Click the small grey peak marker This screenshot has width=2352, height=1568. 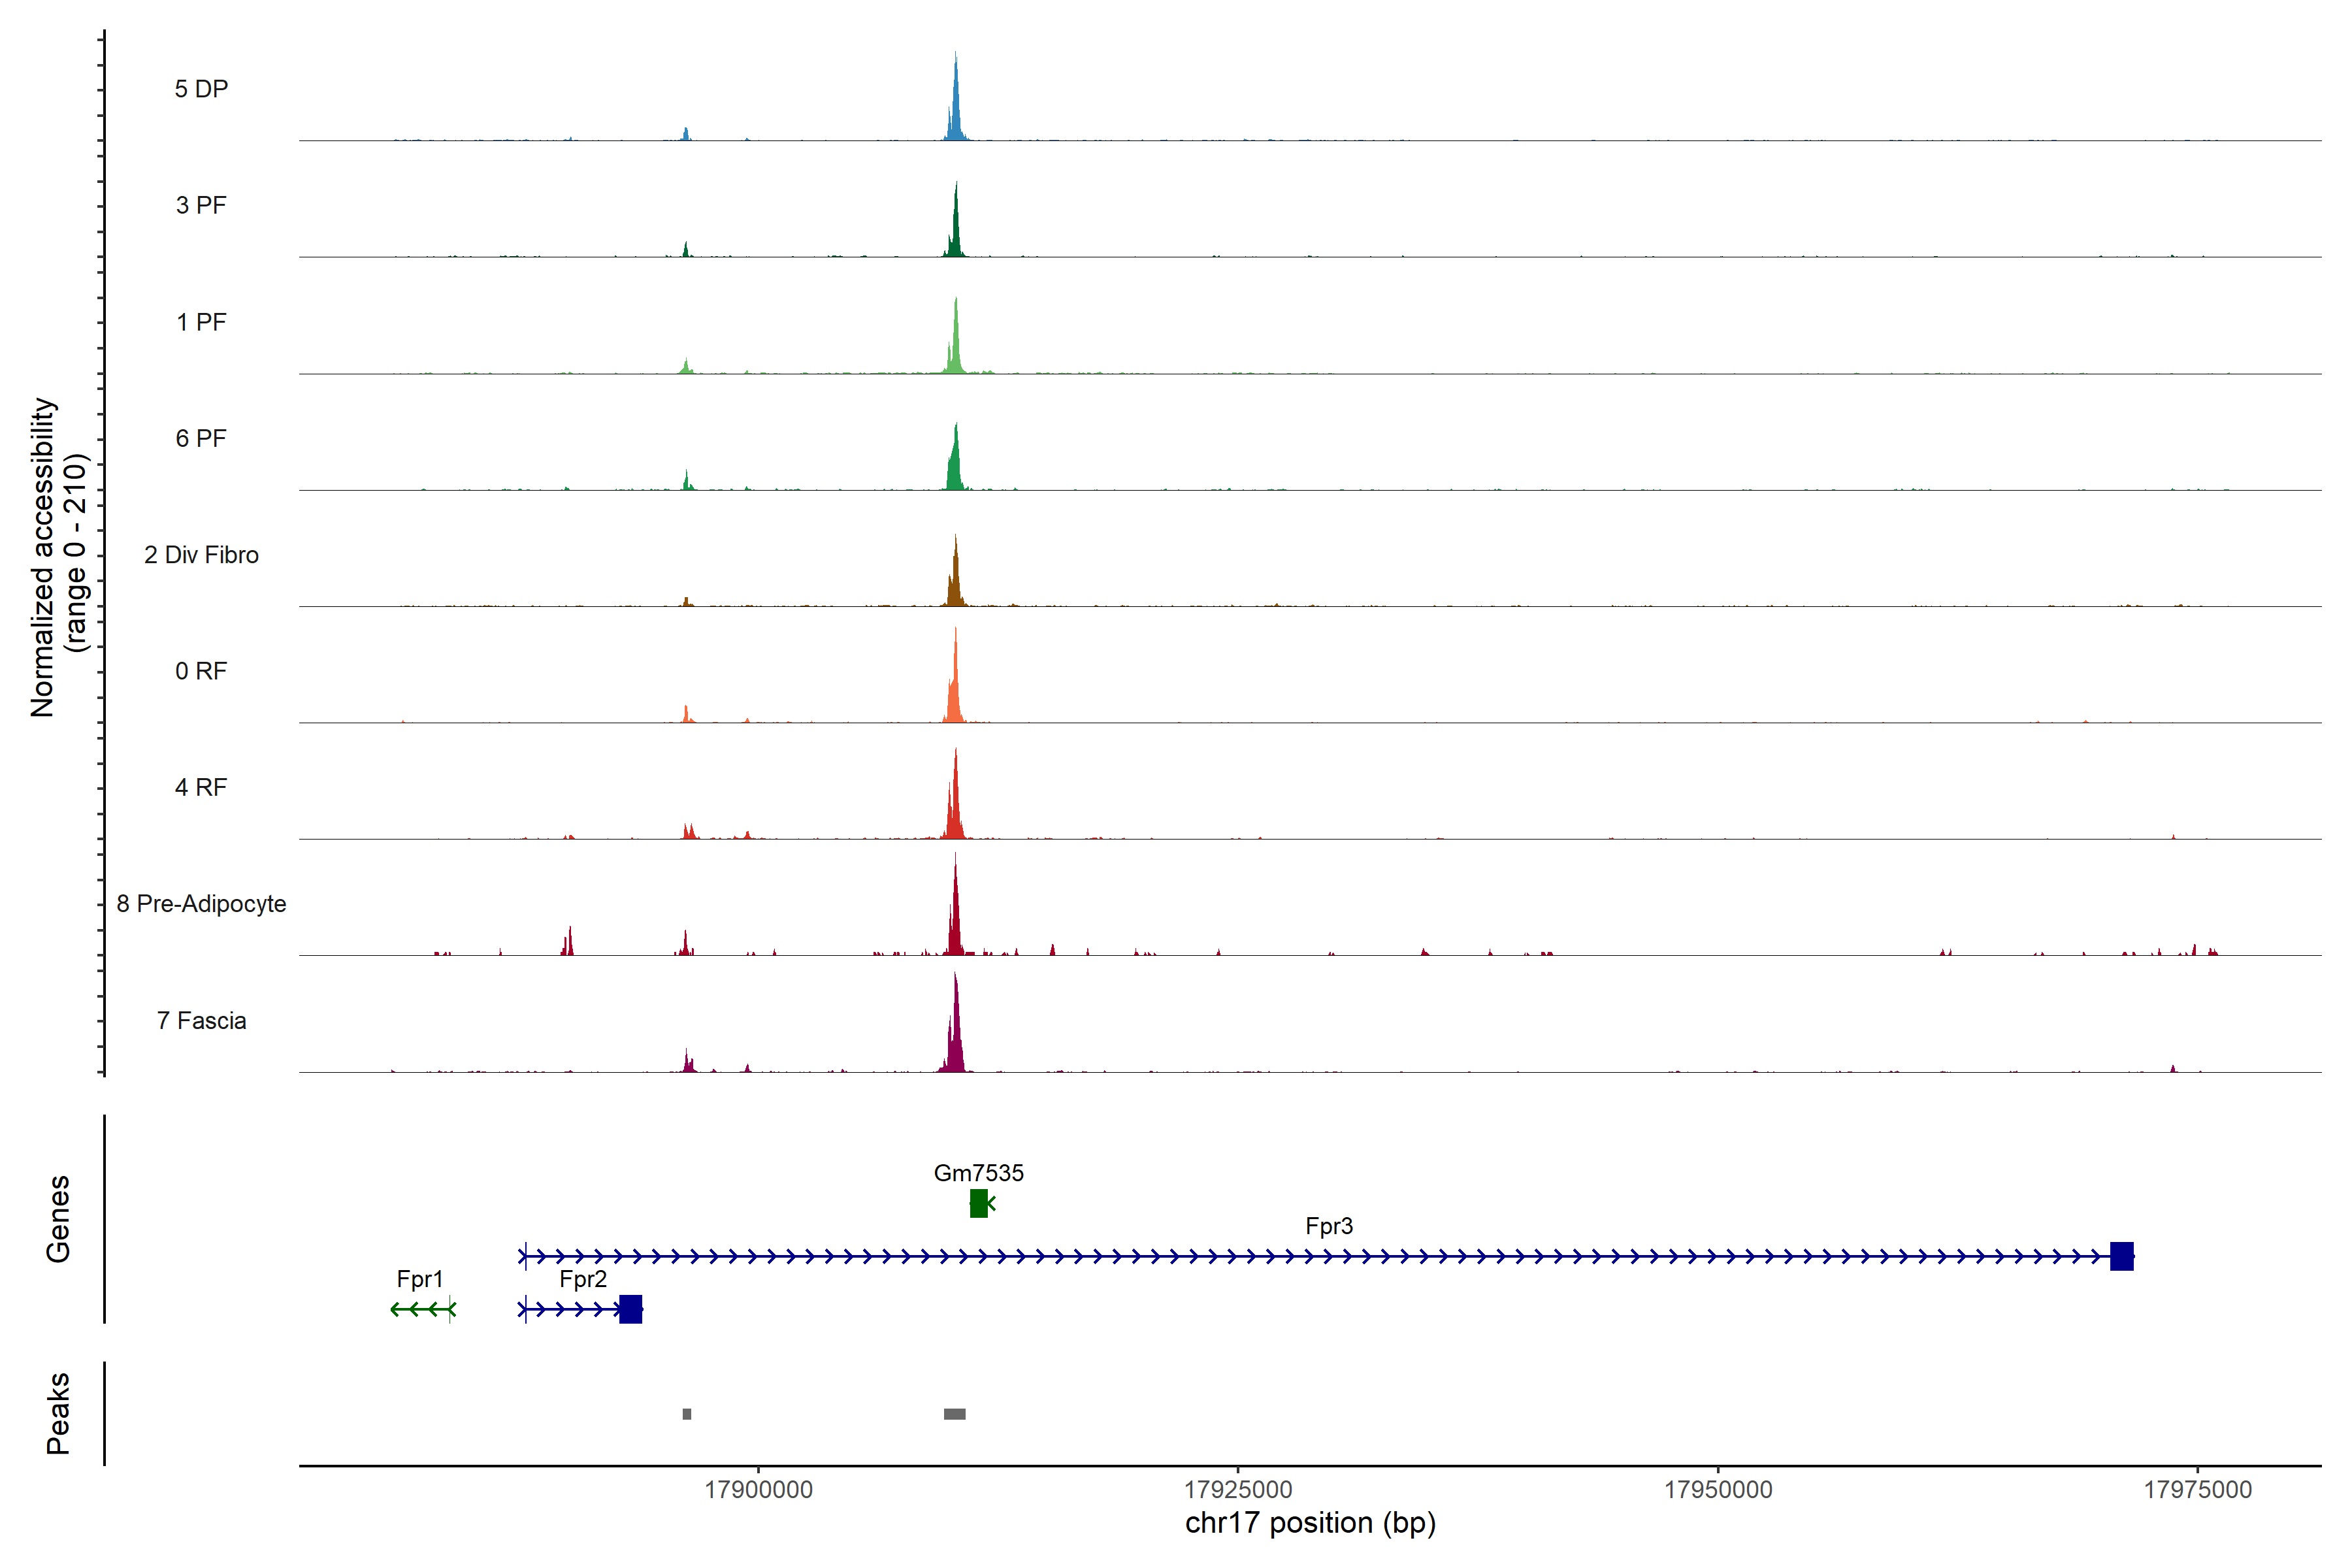(687, 1414)
